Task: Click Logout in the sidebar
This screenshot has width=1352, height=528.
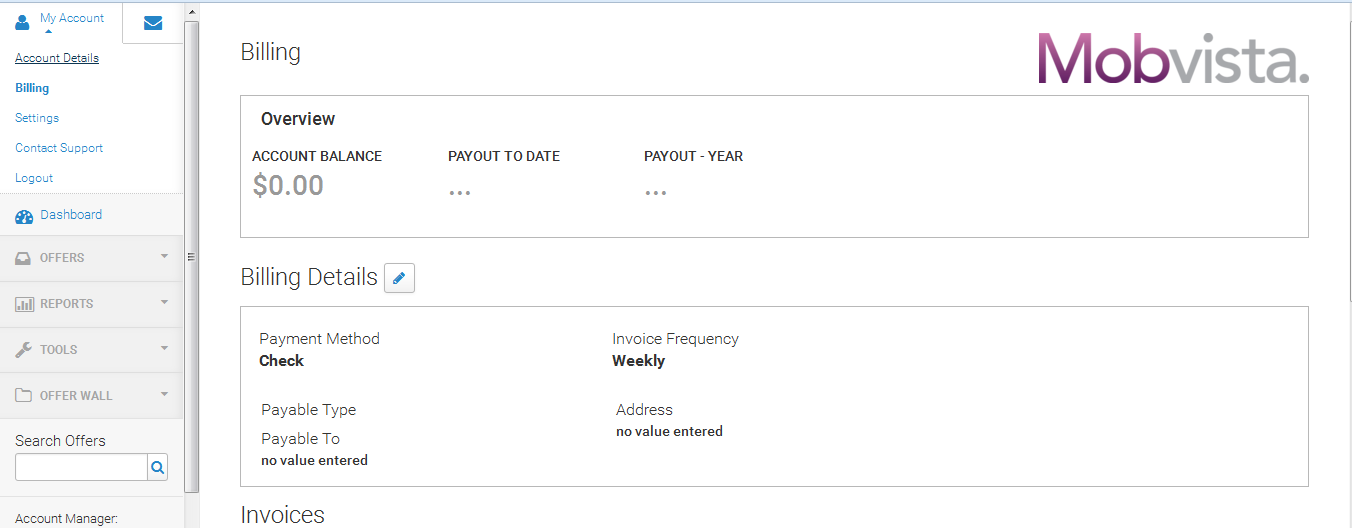Action: 34,178
